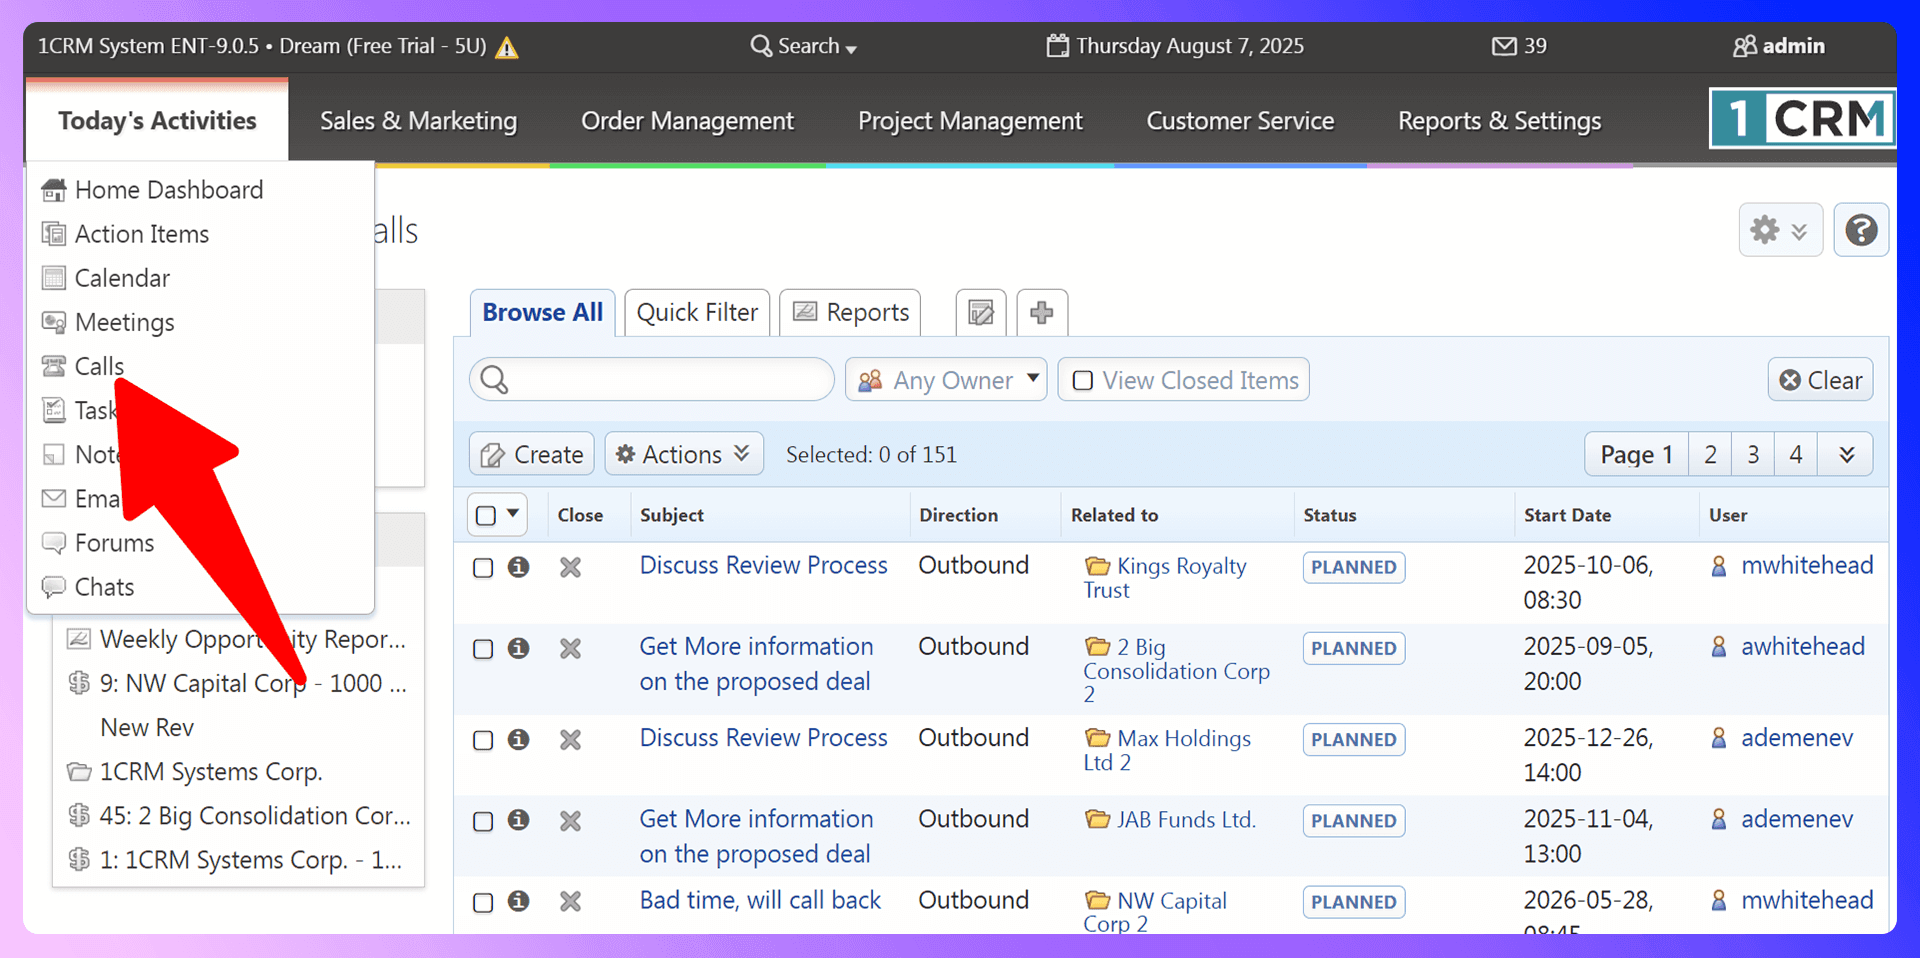Screen dimensions: 1920x958
Task: Switch to Sales & Marketing tab
Action: pyautogui.click(x=418, y=121)
